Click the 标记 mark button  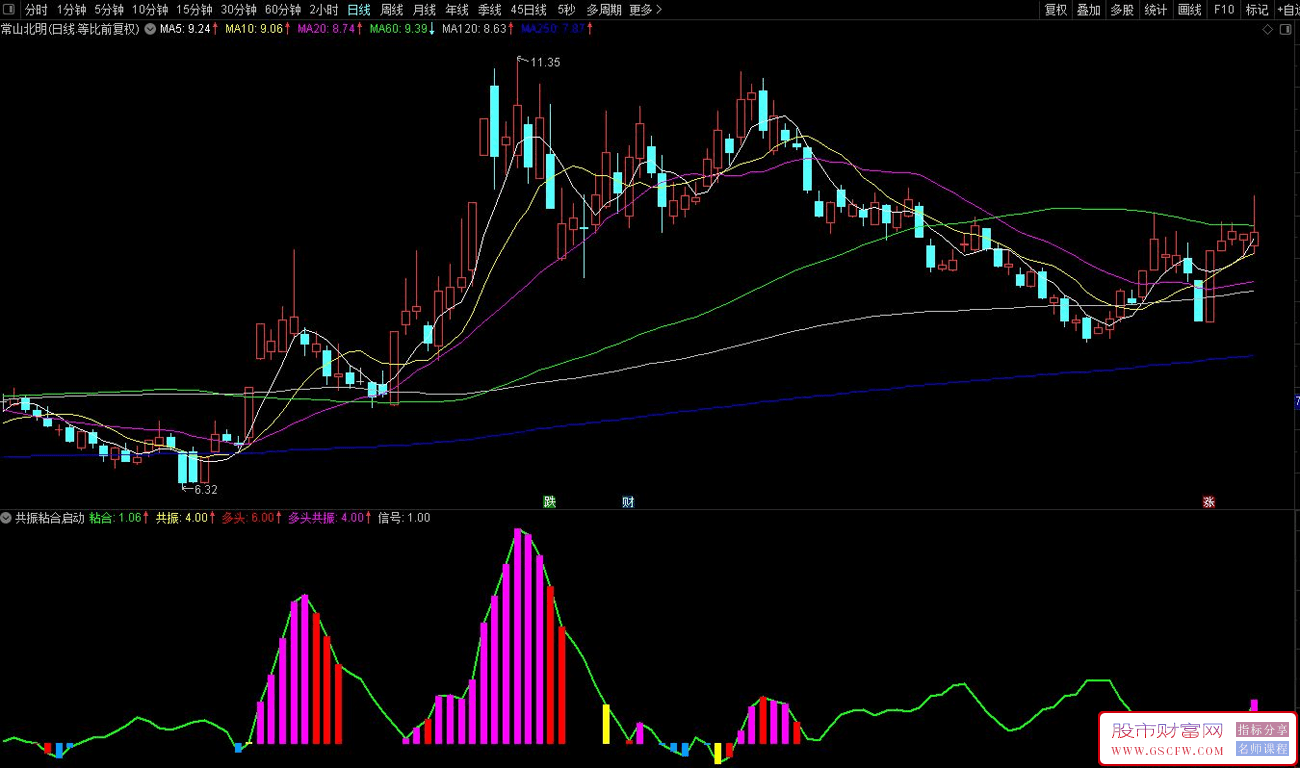1257,10
